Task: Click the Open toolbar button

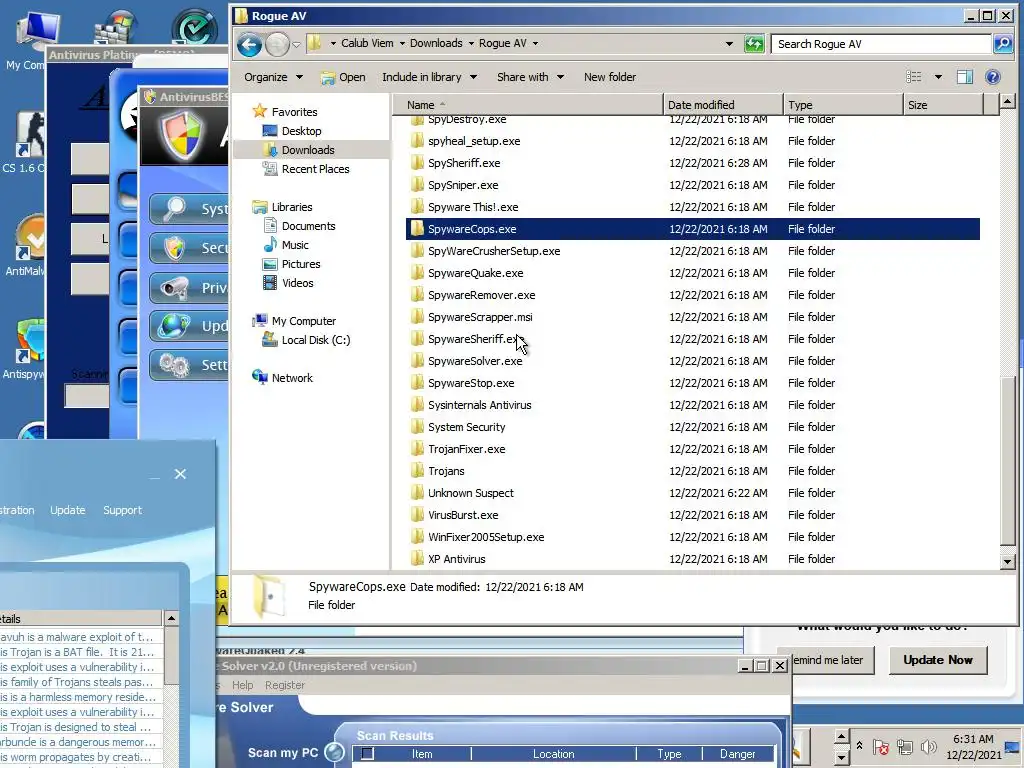Action: tap(343, 77)
